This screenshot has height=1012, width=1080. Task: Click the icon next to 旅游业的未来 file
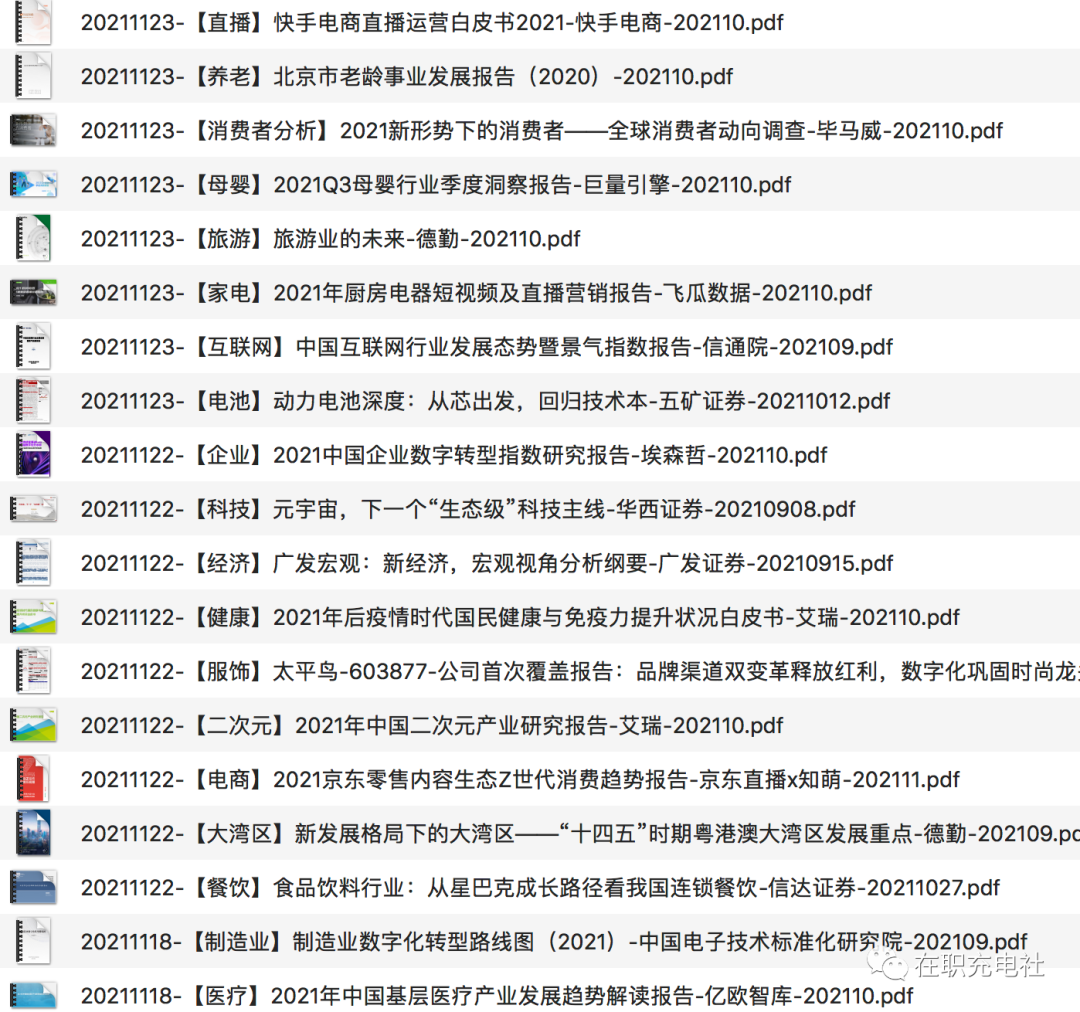coord(33,238)
